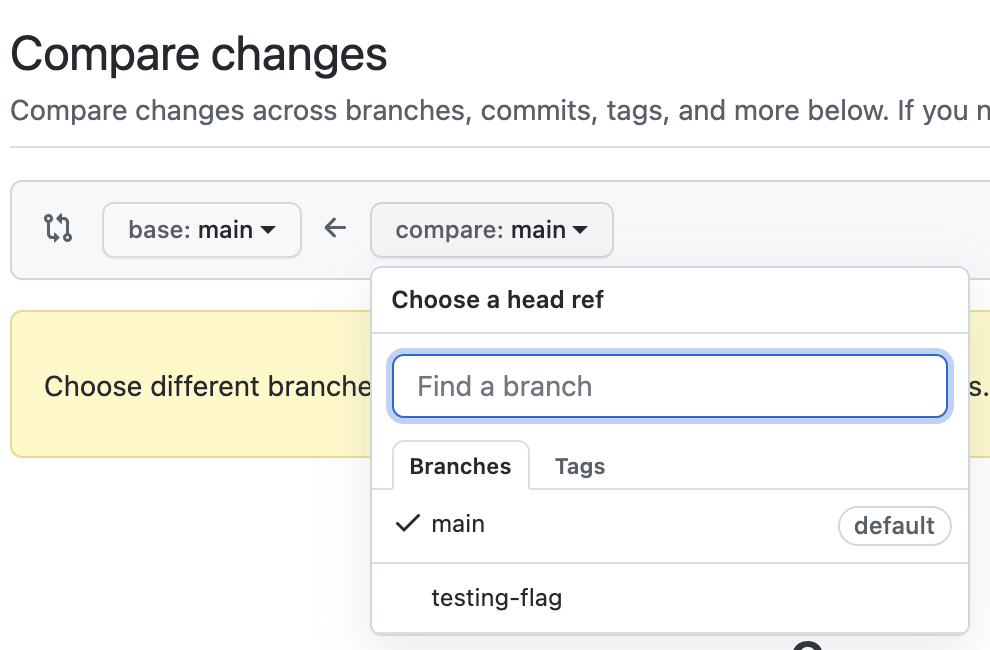
Task: Switch to the Tags tab
Action: 580,466
